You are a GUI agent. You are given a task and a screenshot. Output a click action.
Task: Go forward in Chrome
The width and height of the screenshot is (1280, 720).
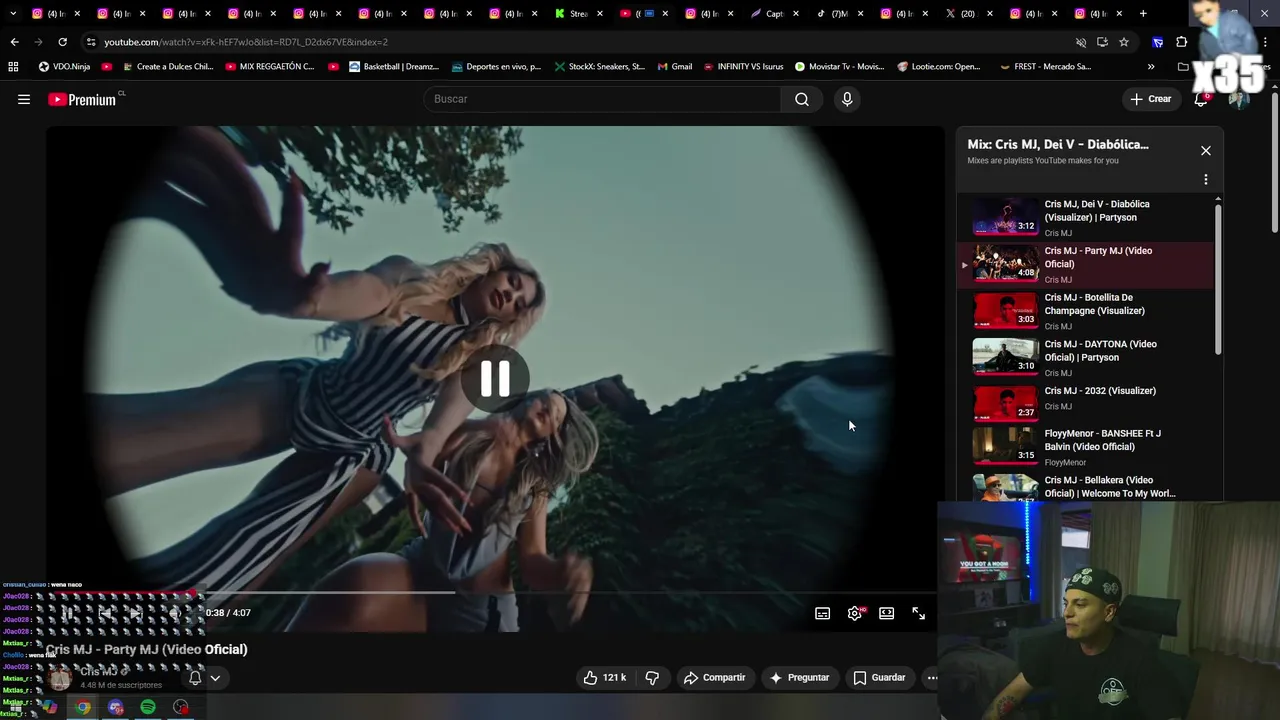(38, 42)
